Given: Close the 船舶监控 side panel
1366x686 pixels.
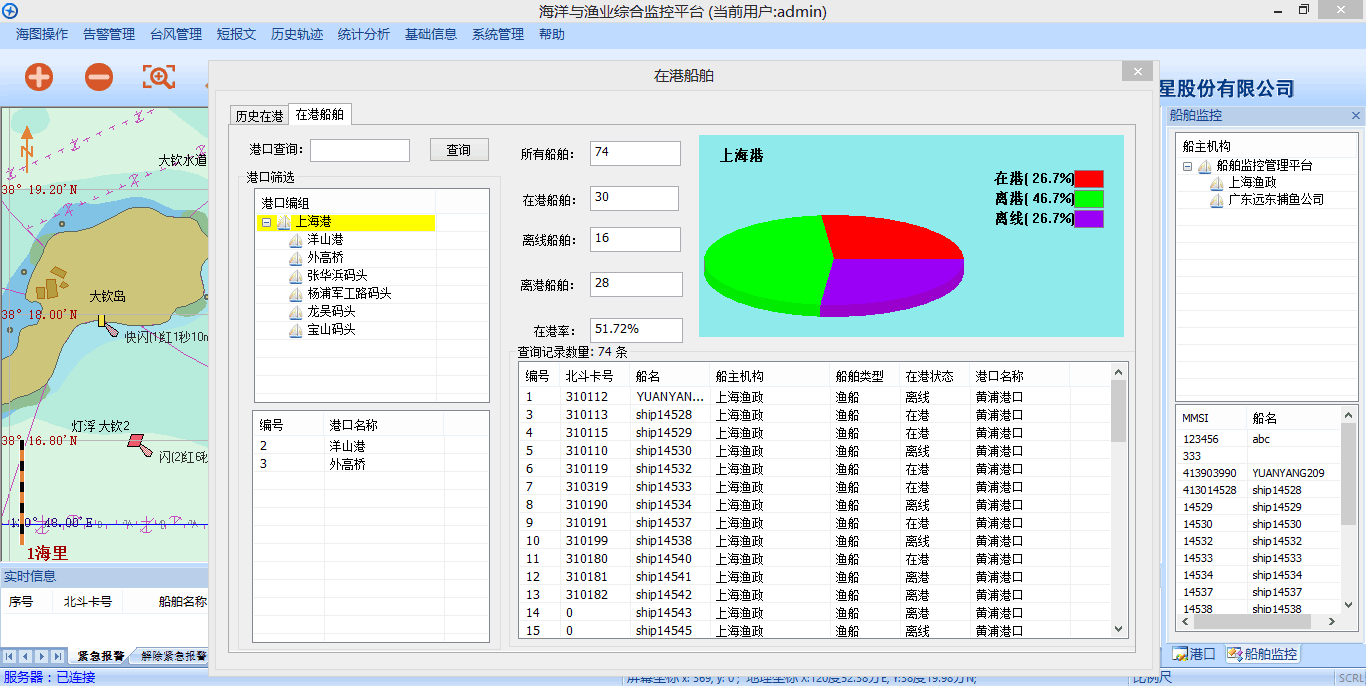Looking at the screenshot, I should coord(1356,116).
